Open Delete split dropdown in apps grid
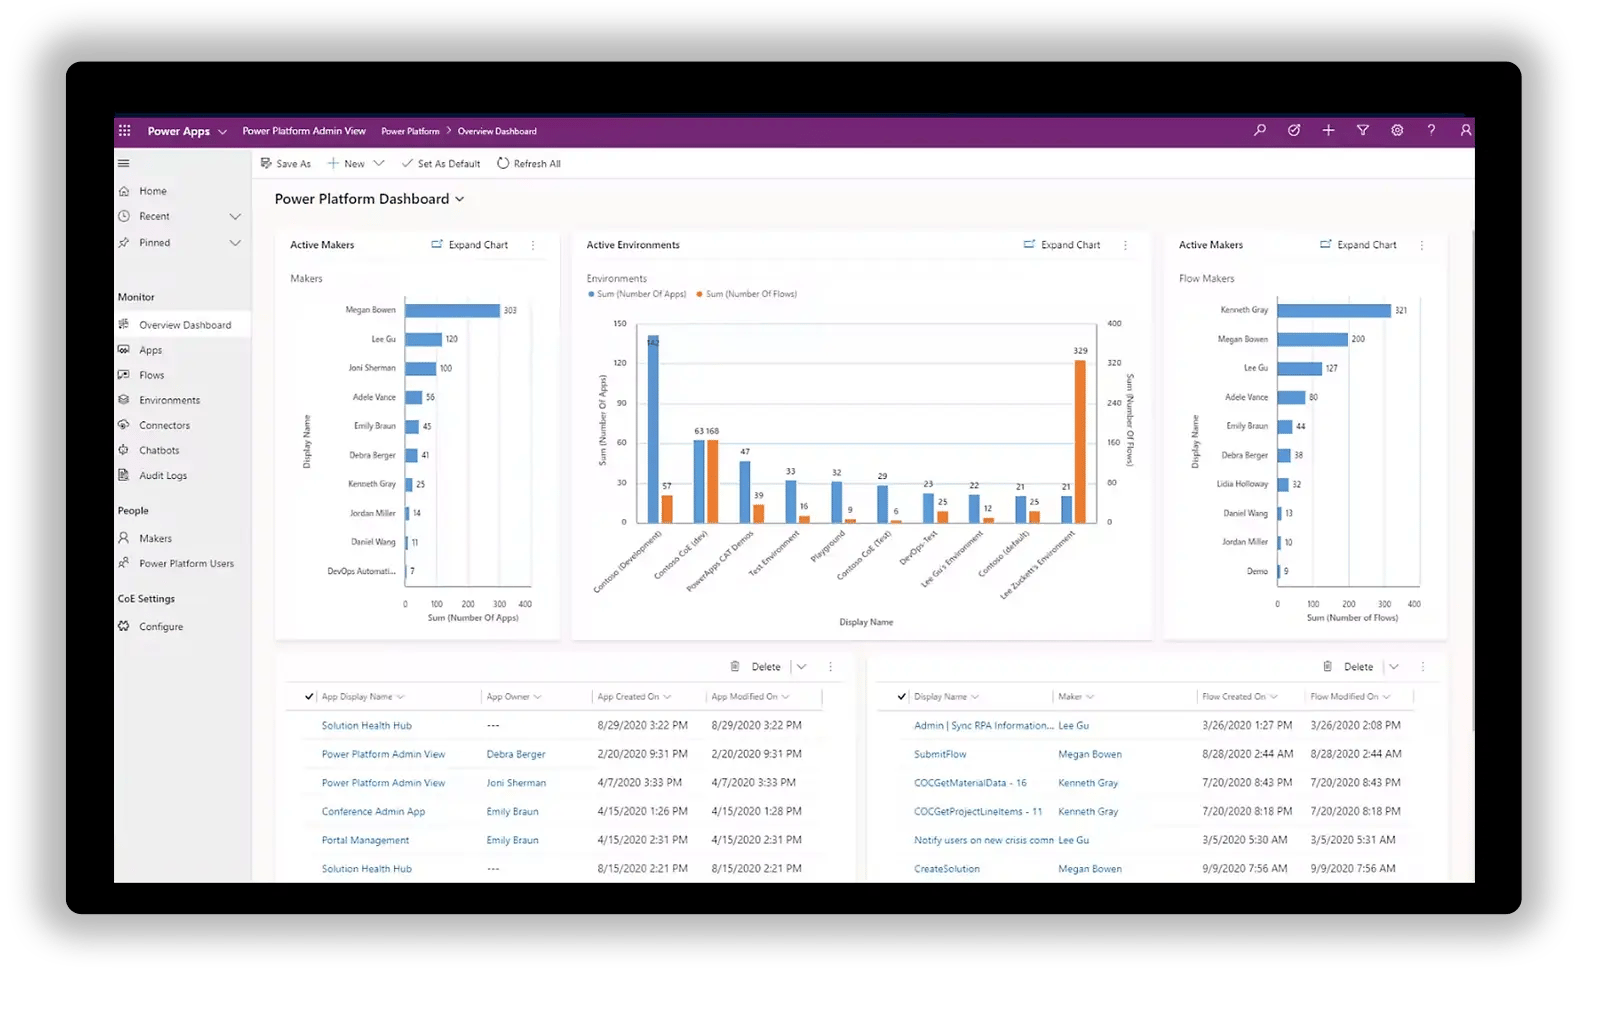This screenshot has width=1619, height=1024. tap(801, 667)
